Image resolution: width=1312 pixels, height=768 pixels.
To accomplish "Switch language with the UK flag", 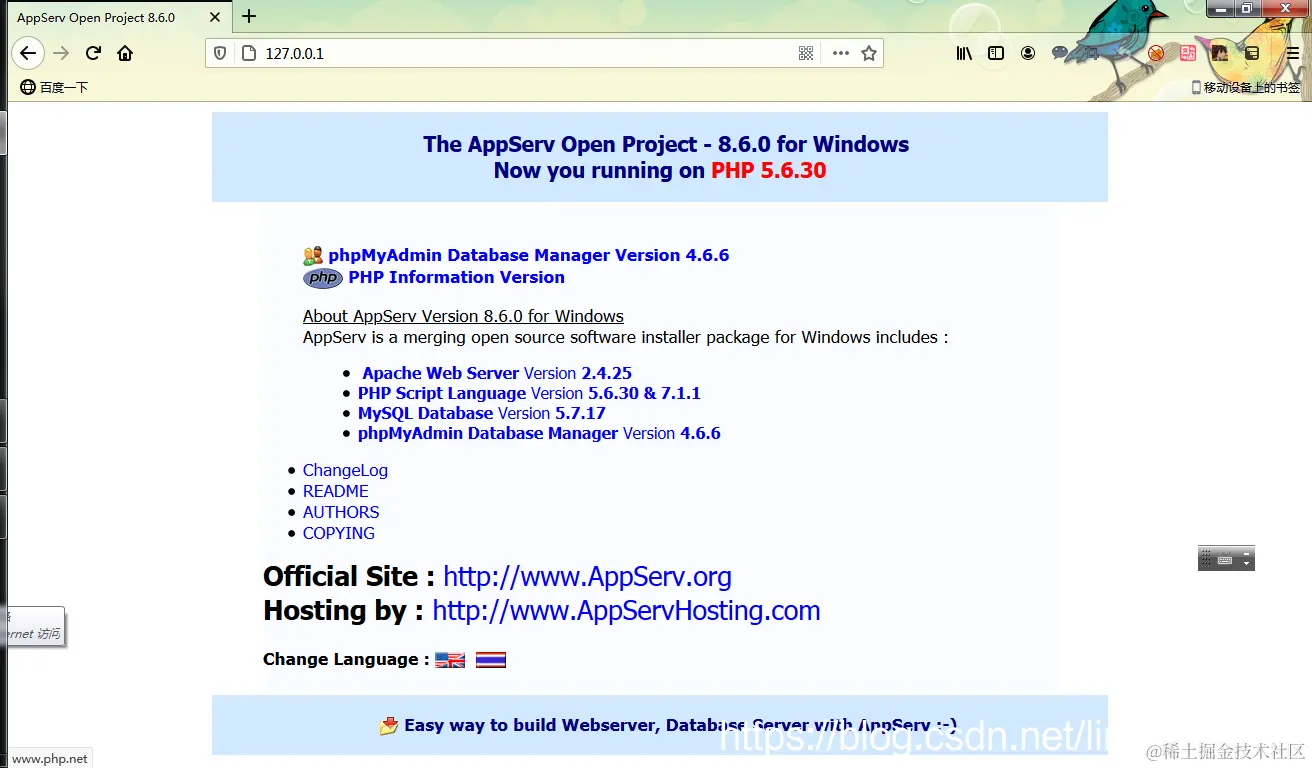I will tap(450, 660).
